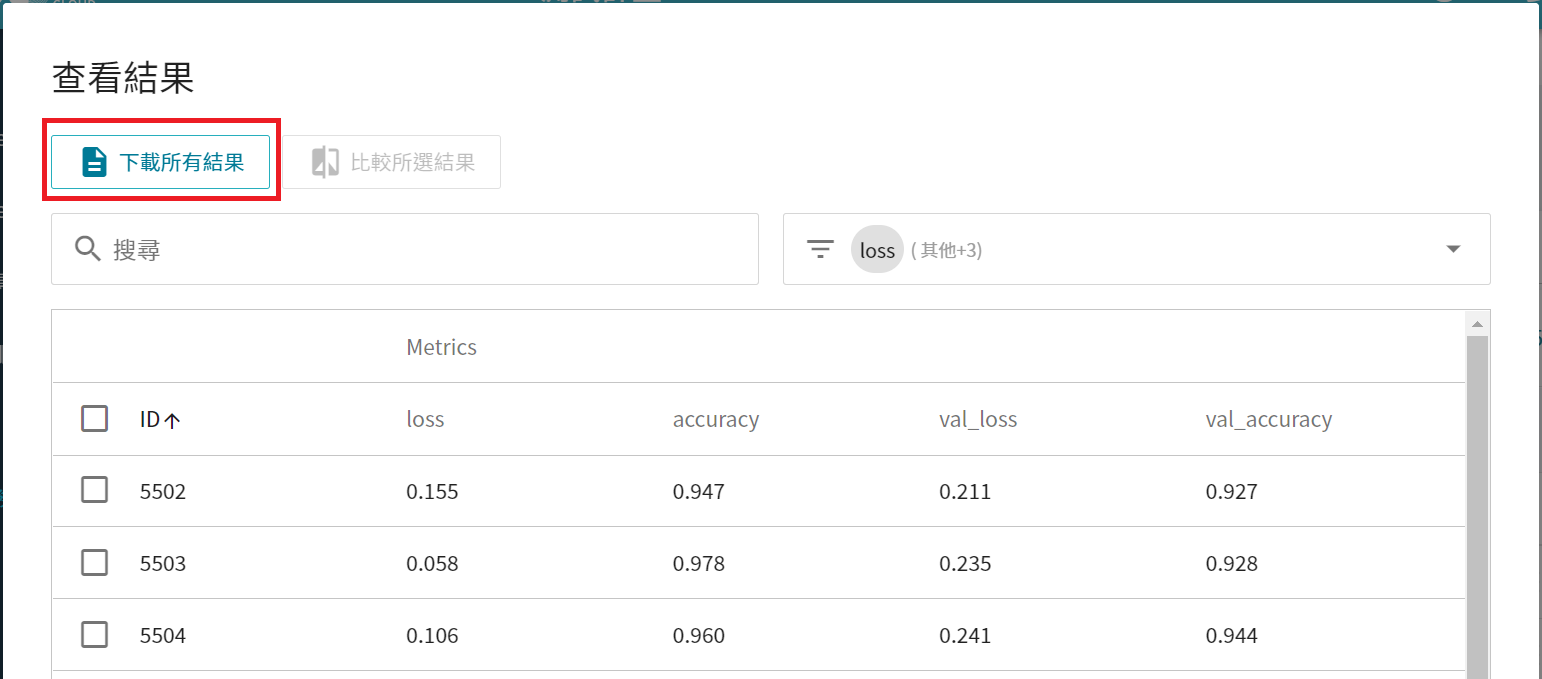Sort by the val_accuracy column header
Image resolution: width=1542 pixels, height=679 pixels.
point(1268,420)
